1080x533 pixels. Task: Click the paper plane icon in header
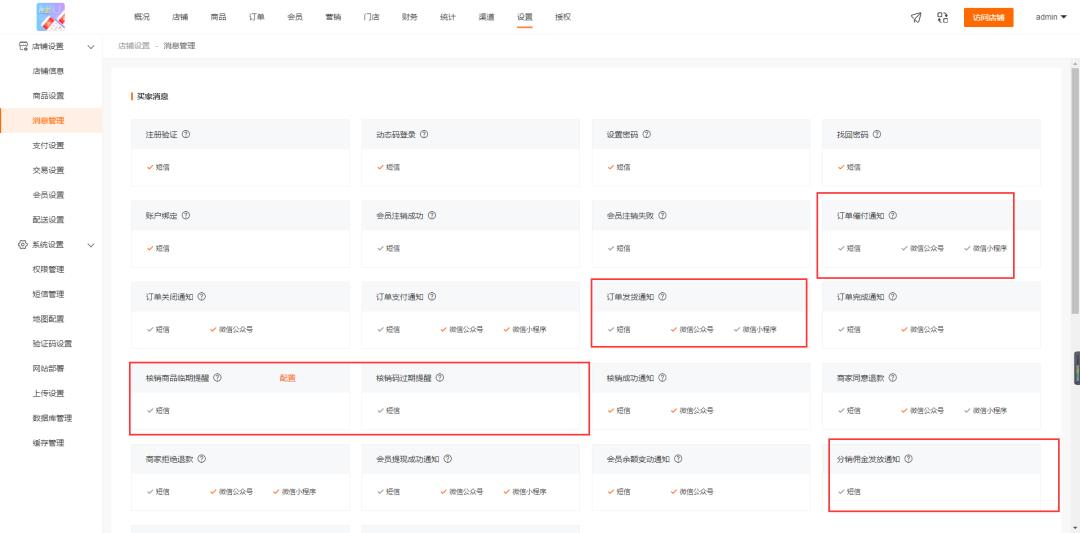[916, 18]
